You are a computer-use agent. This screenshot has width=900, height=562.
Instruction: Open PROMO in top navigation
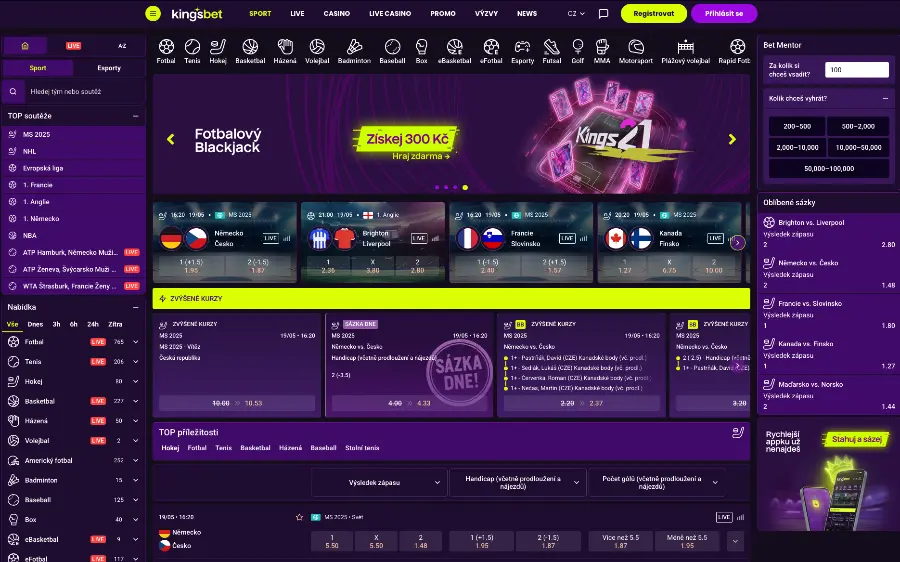pos(443,13)
